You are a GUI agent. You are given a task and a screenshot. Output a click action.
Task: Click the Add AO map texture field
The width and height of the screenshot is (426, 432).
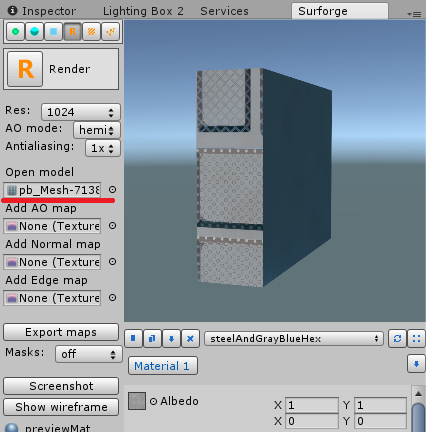coord(52,226)
